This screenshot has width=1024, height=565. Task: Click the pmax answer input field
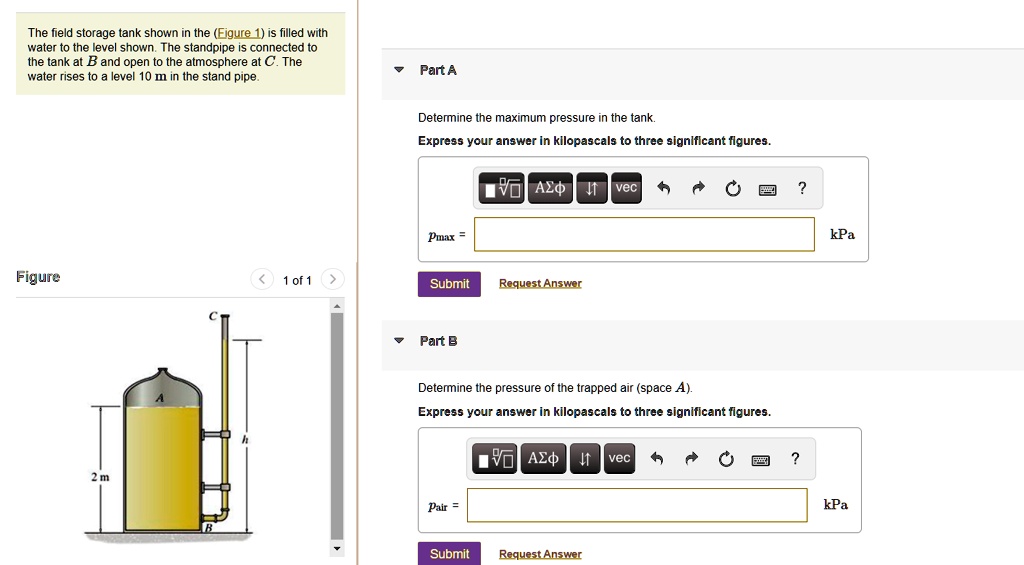(x=644, y=235)
